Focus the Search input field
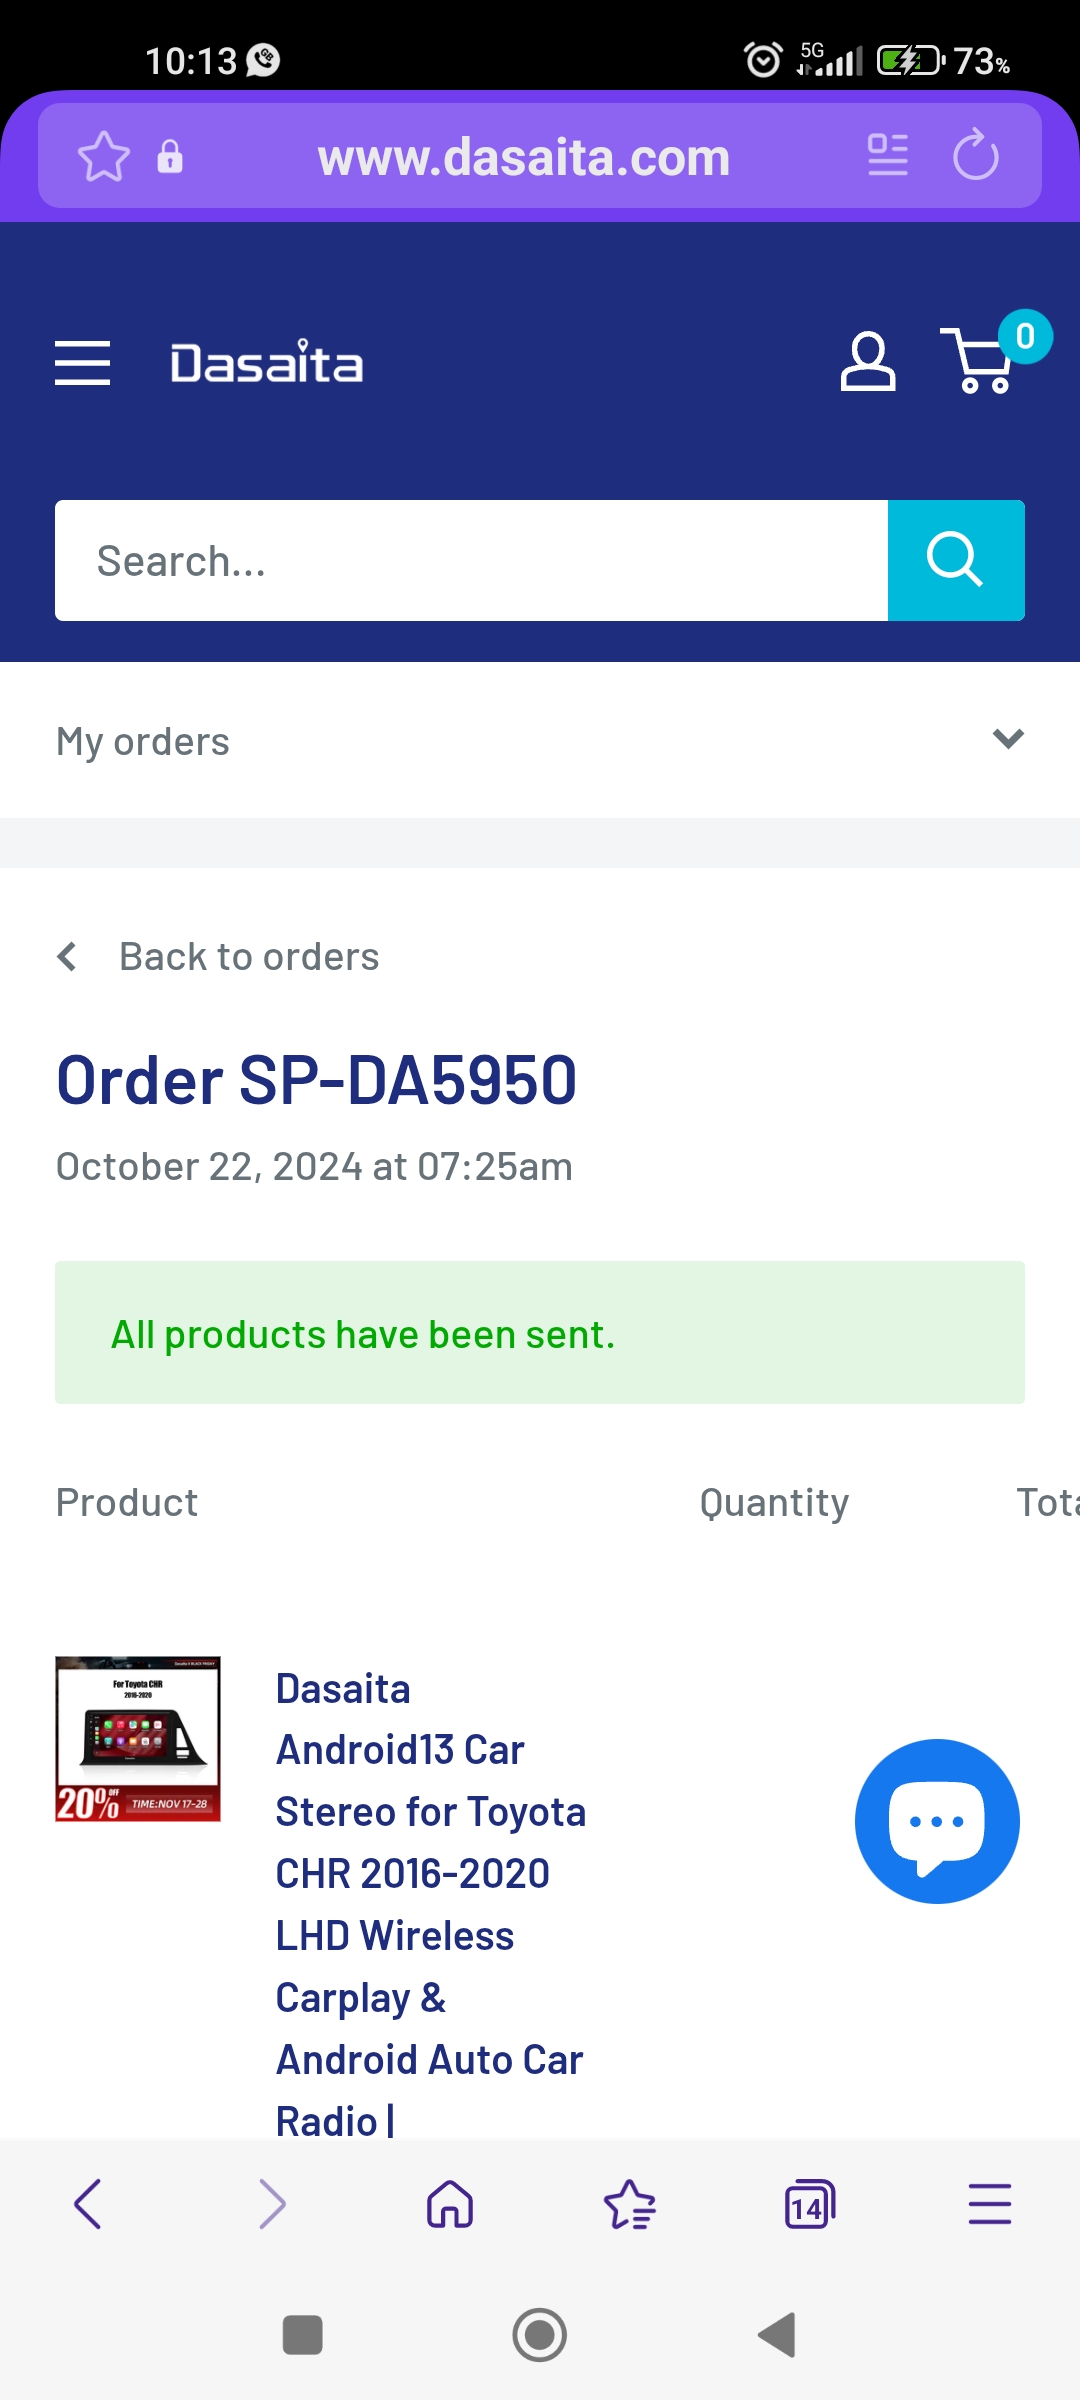Screen dimensions: 1080x2400 click(x=471, y=560)
